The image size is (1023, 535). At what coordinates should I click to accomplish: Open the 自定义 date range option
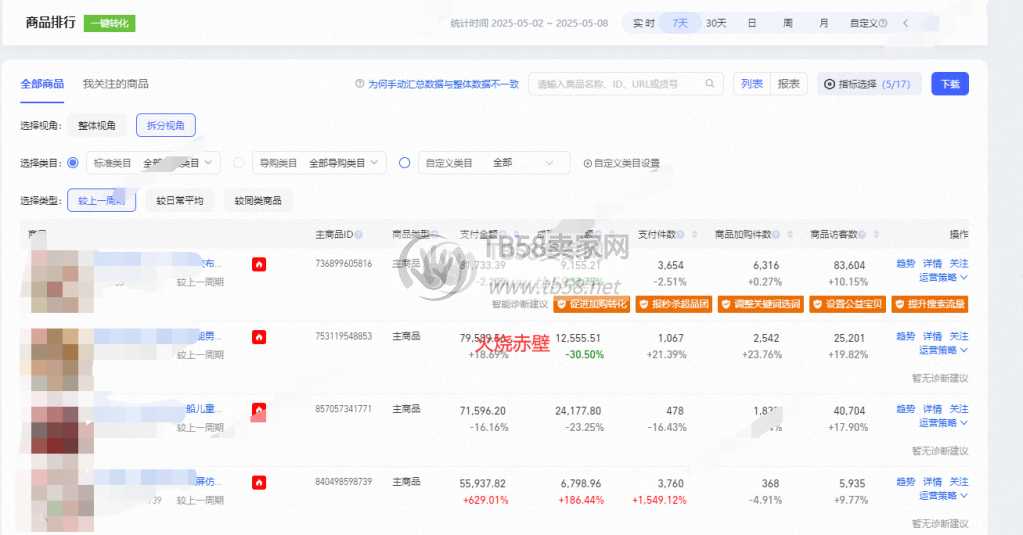pyautogui.click(x=868, y=23)
